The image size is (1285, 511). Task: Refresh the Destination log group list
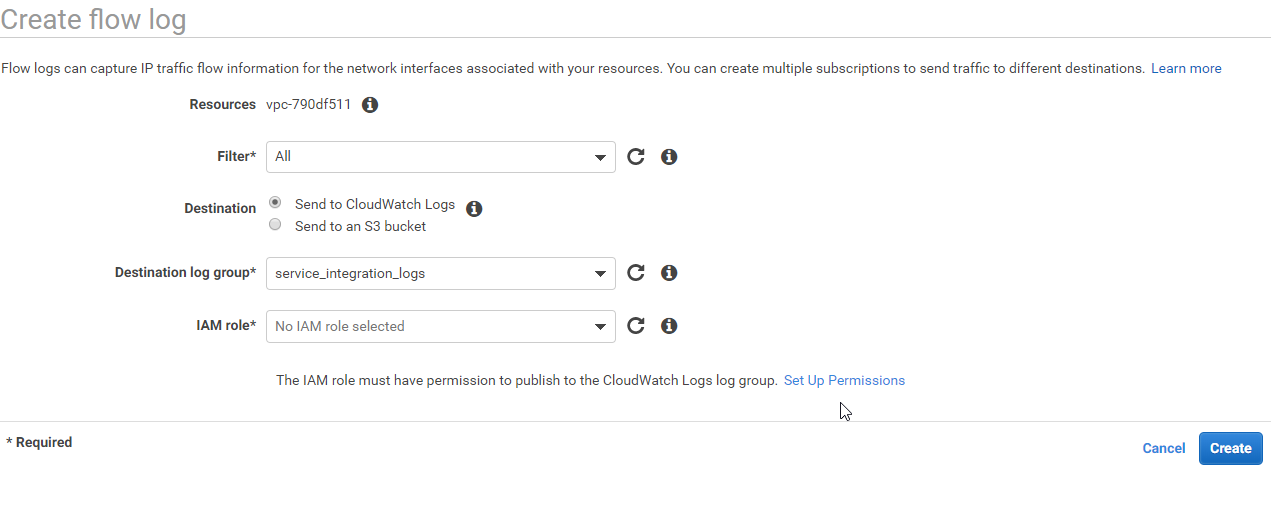click(635, 273)
